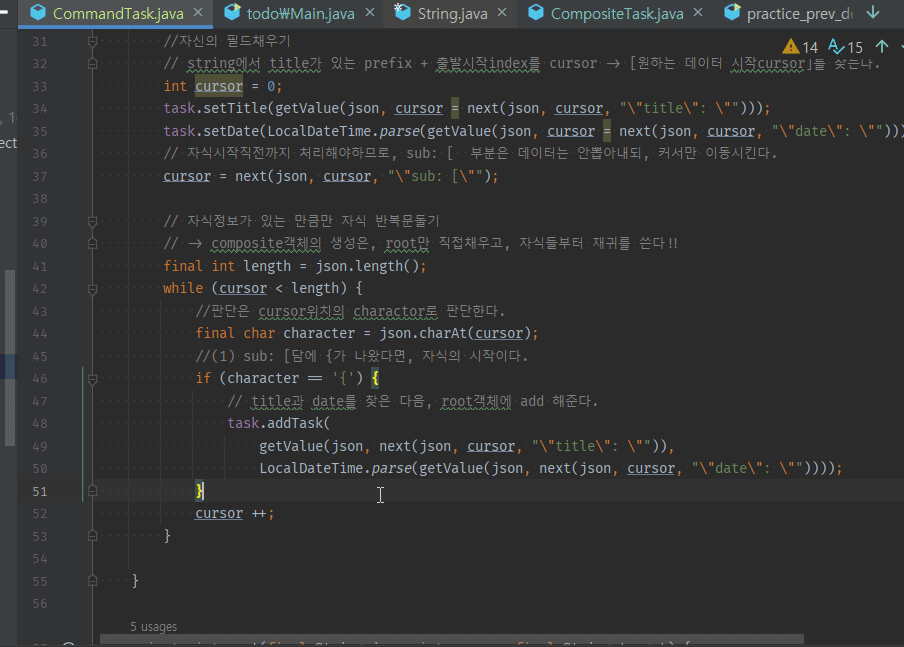The image size is (904, 647).
Task: Click line number 46 in gutter
Action: [39, 379]
